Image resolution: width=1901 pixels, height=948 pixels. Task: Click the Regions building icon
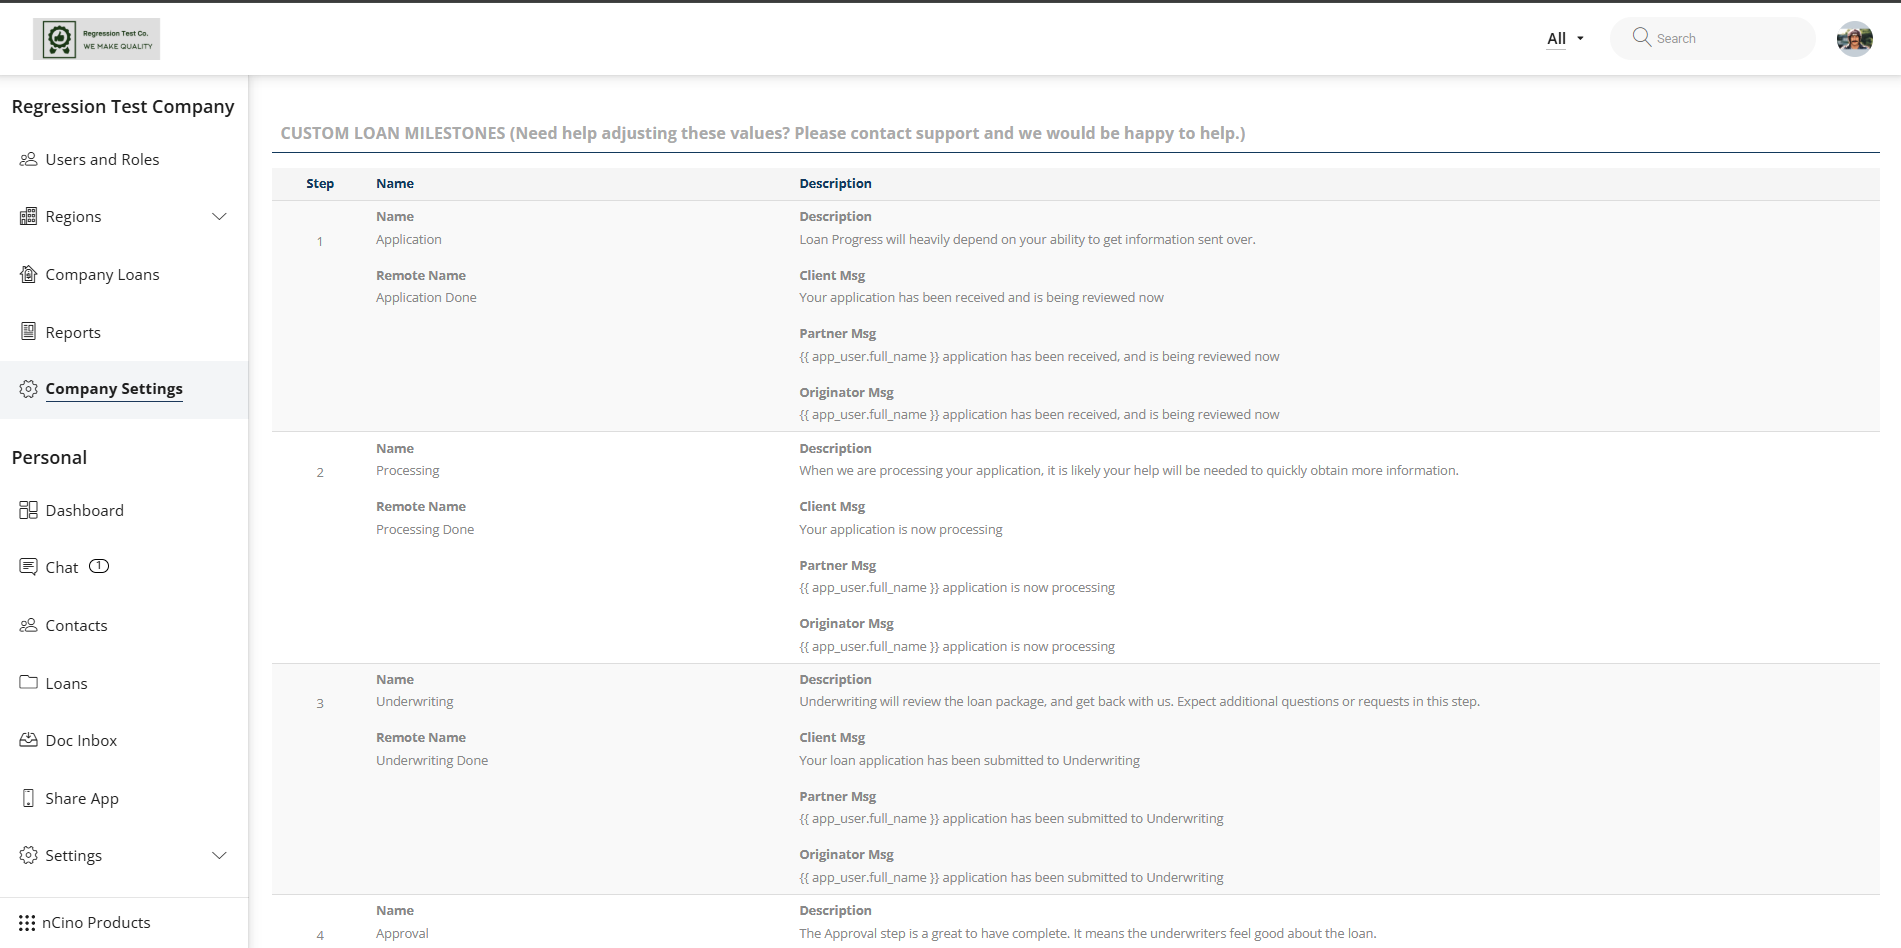tap(28, 216)
